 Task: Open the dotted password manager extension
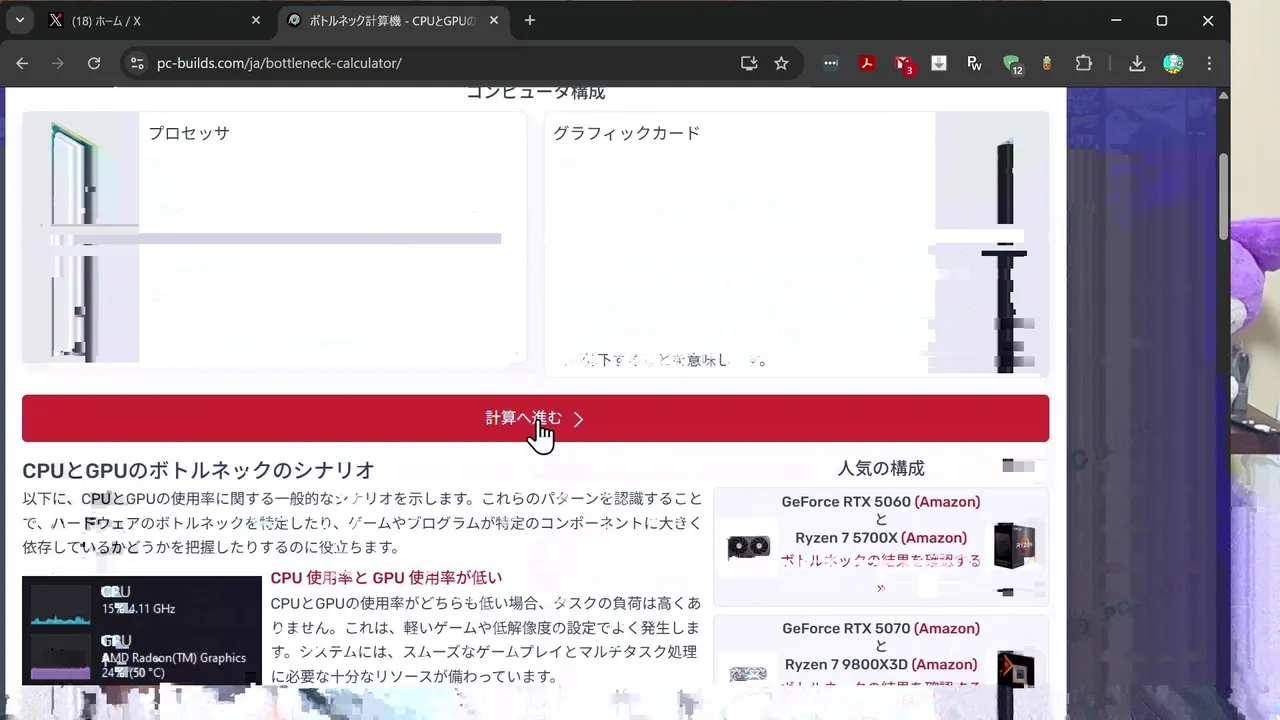point(831,63)
